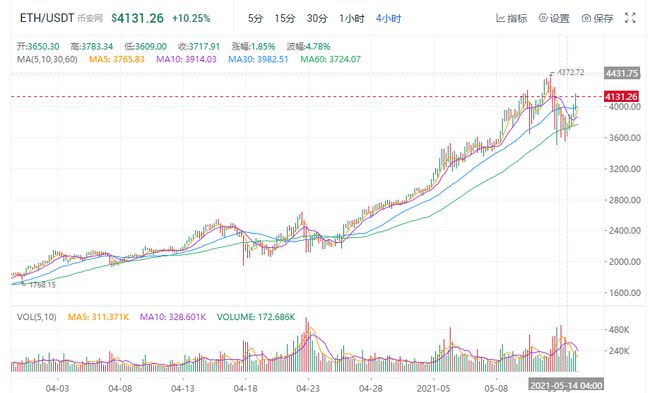Switch to the 15分 interval

(x=285, y=19)
